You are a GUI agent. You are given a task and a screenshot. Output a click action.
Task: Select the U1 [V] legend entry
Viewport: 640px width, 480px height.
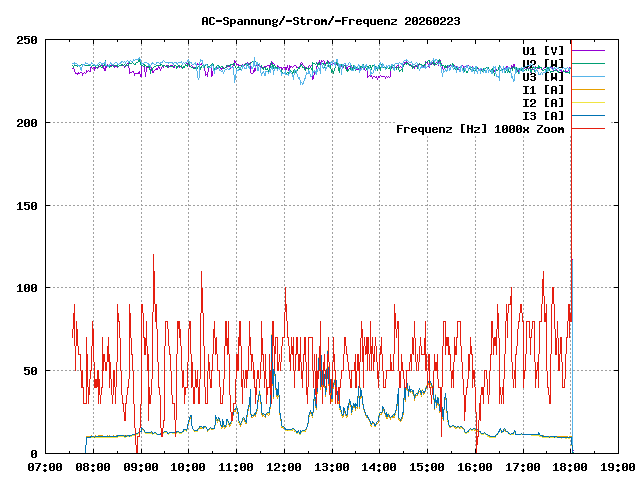pos(543,50)
